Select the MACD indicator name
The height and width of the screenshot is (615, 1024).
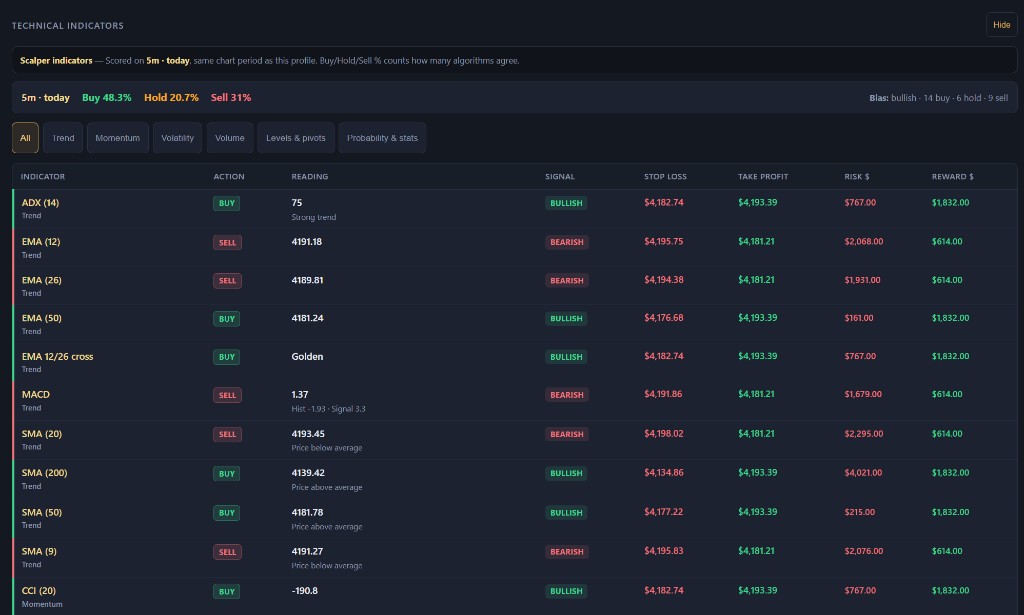pos(36,394)
